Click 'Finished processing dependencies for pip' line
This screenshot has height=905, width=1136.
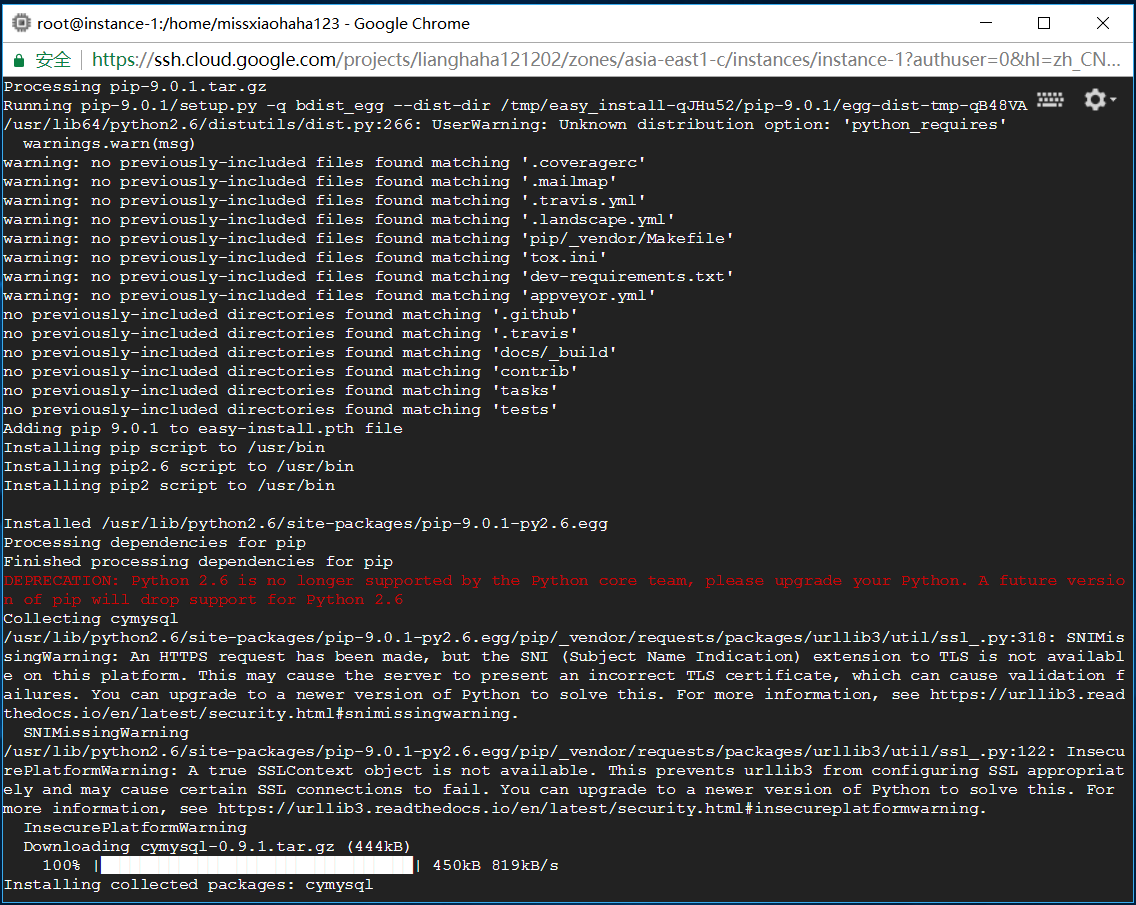(x=199, y=562)
